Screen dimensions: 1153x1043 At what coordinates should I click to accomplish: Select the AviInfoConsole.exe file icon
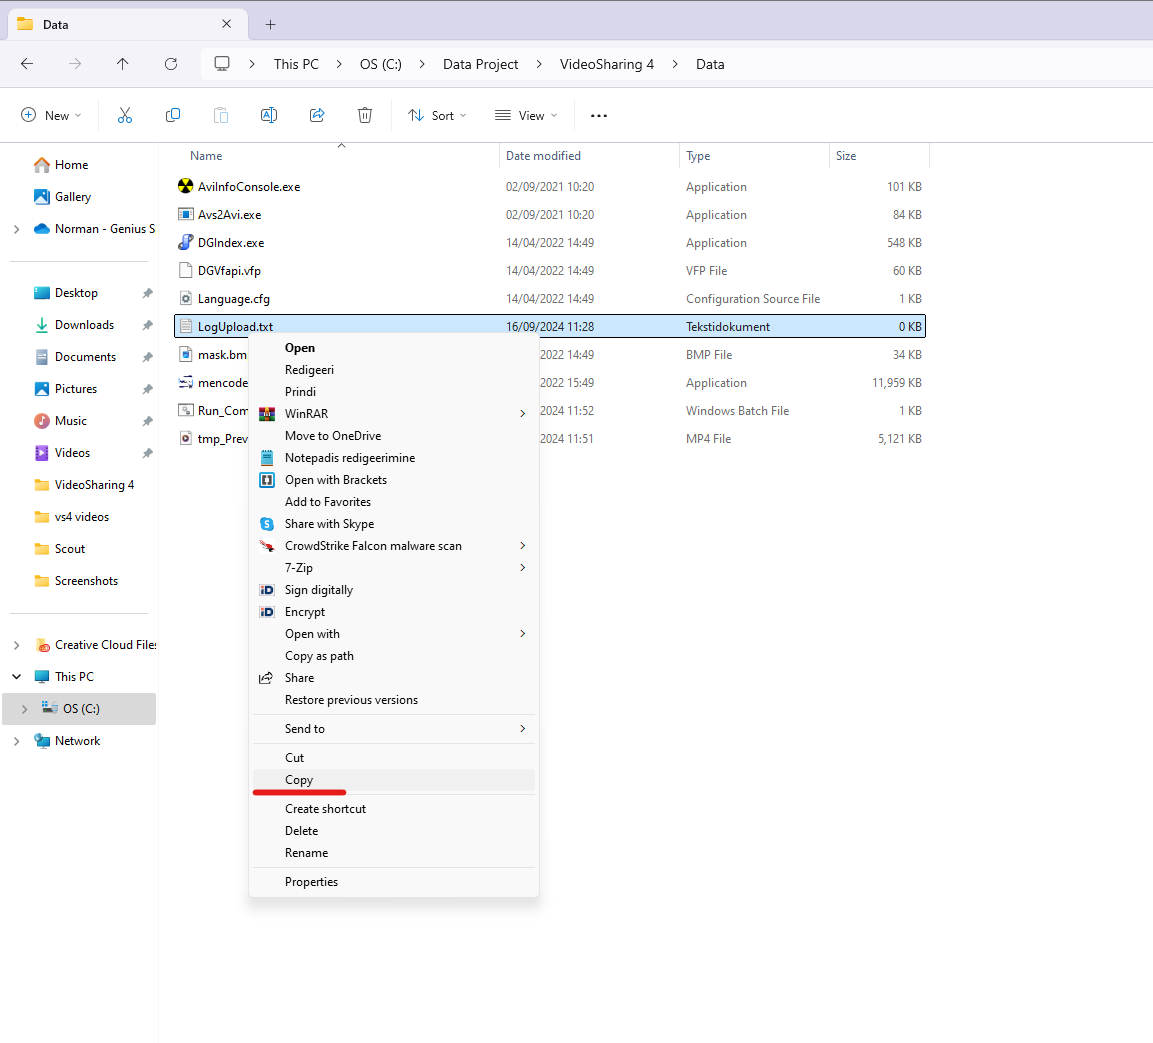coord(185,186)
